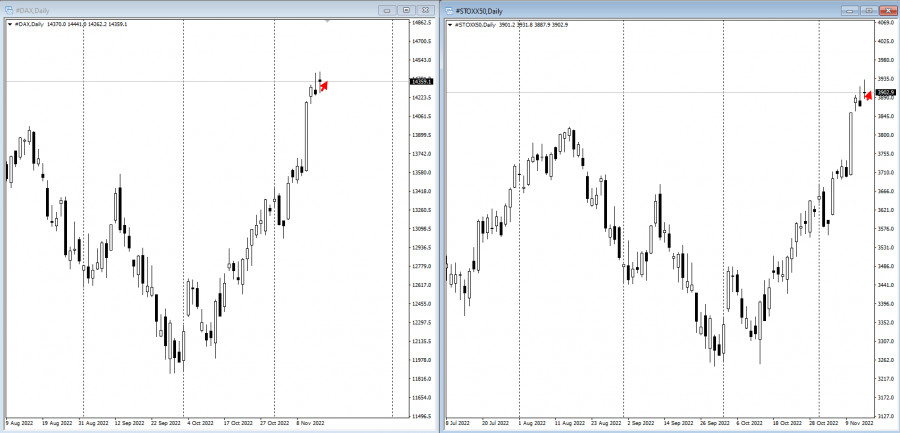This screenshot has height=433, width=900.
Task: Expand the #DAX,Daily symbol dropdown triangle
Action: pos(10,24)
